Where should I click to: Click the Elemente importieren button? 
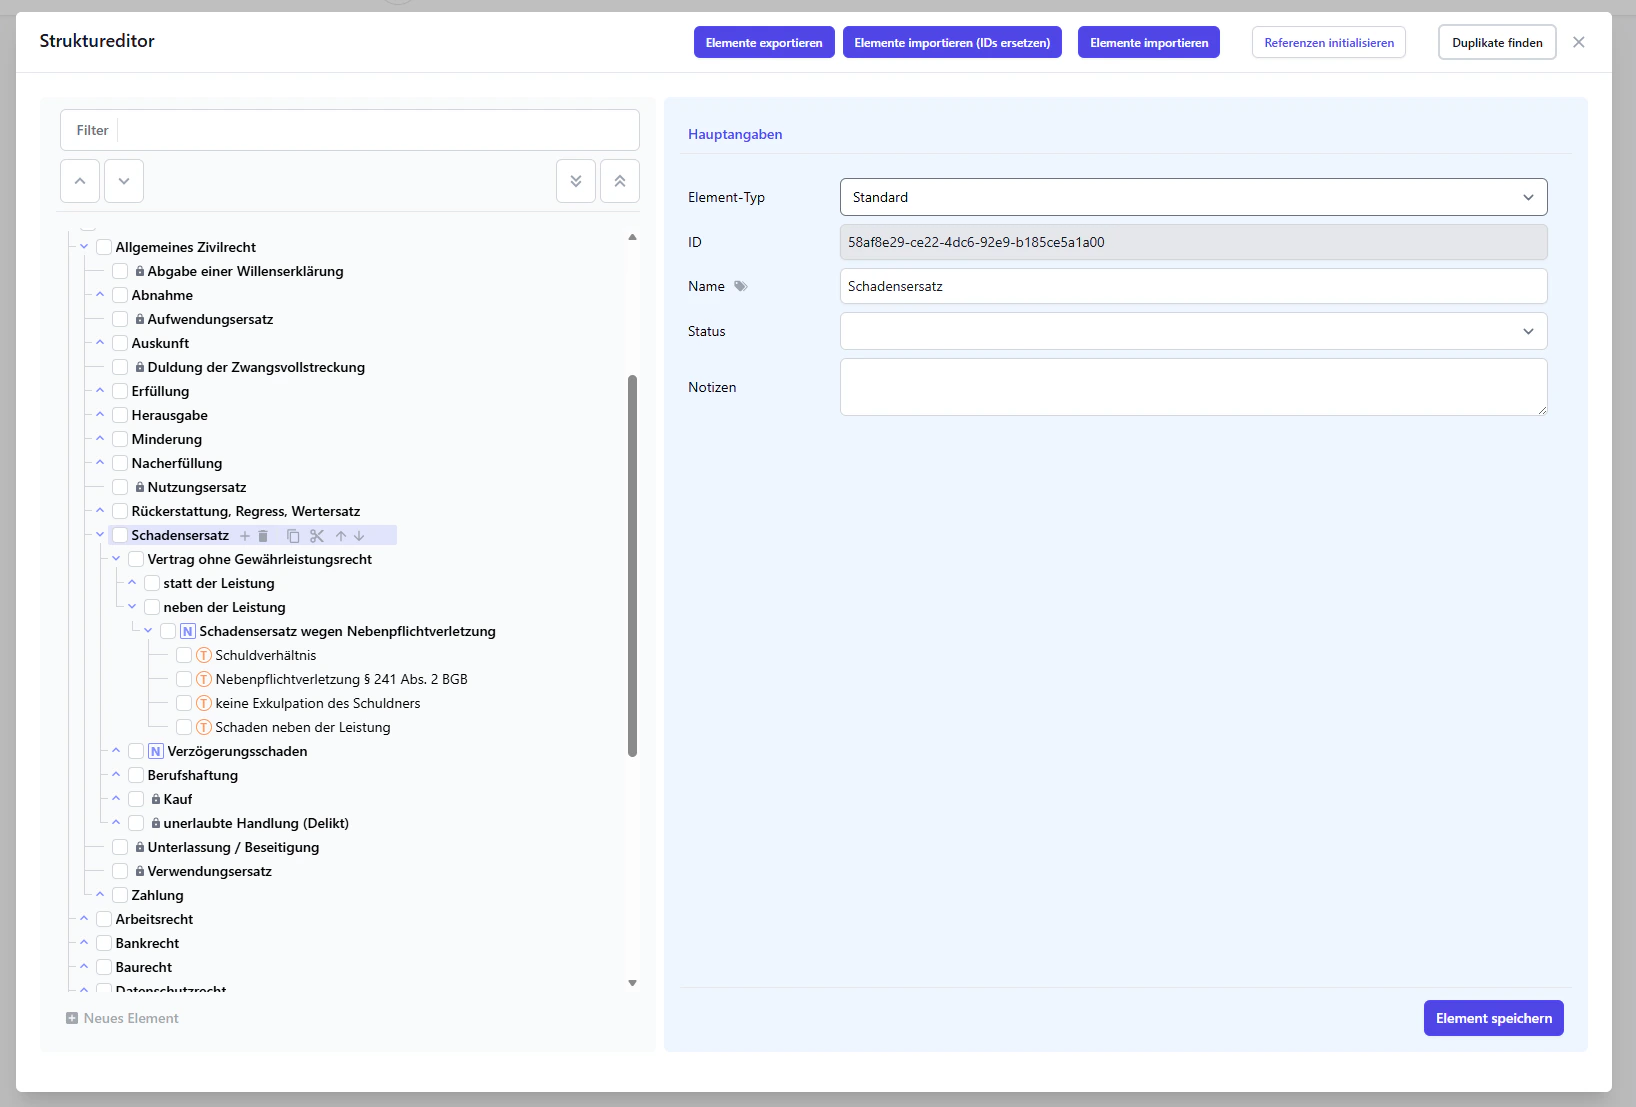click(x=1149, y=42)
